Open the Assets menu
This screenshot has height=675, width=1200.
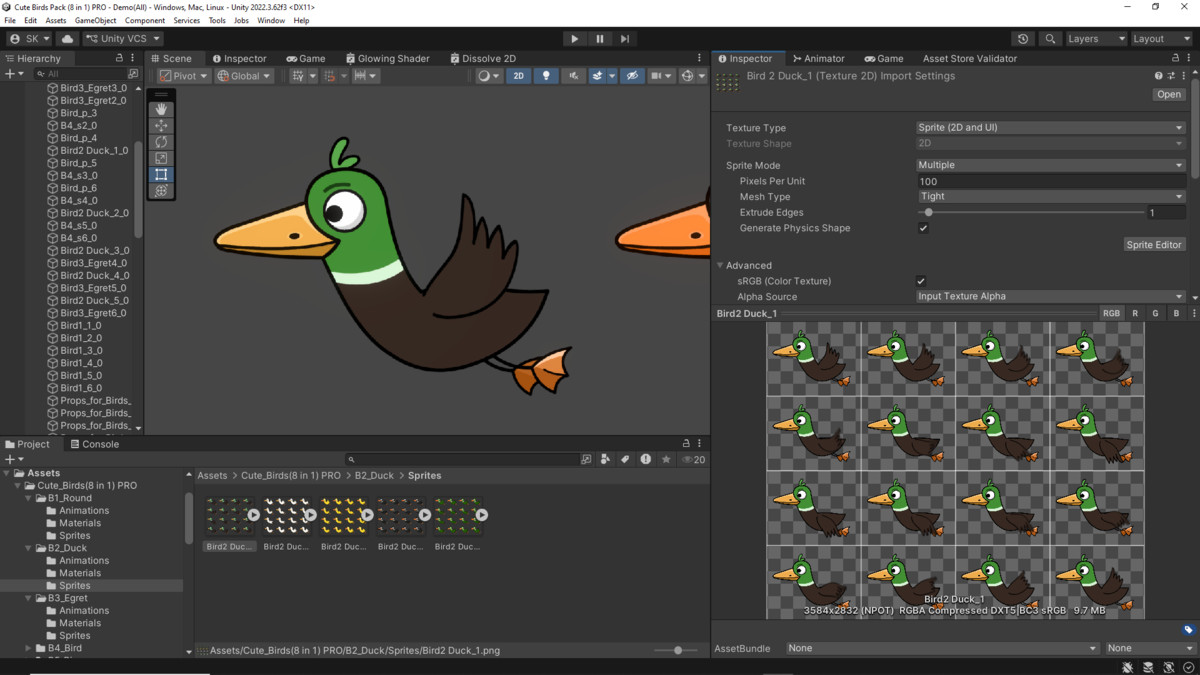[56, 20]
